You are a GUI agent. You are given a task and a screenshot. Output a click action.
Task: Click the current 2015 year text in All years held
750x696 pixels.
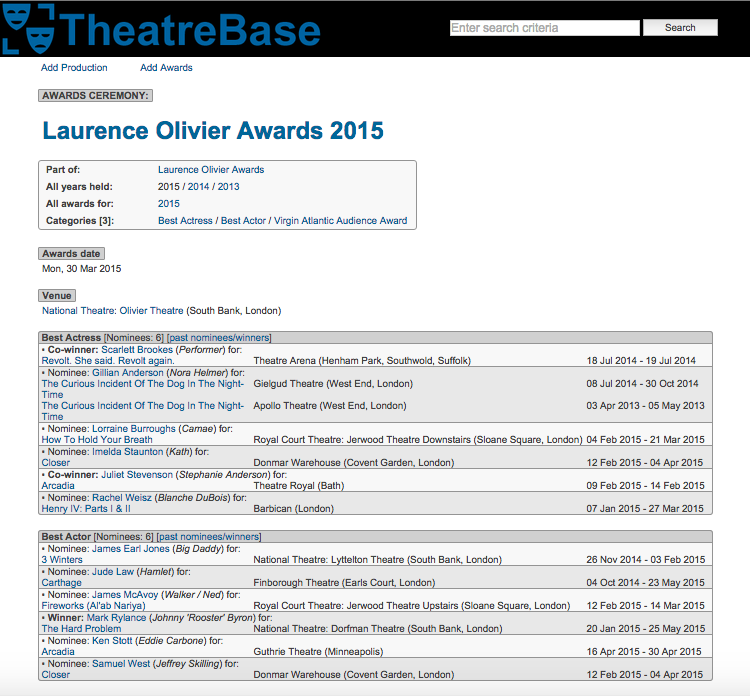point(169,187)
